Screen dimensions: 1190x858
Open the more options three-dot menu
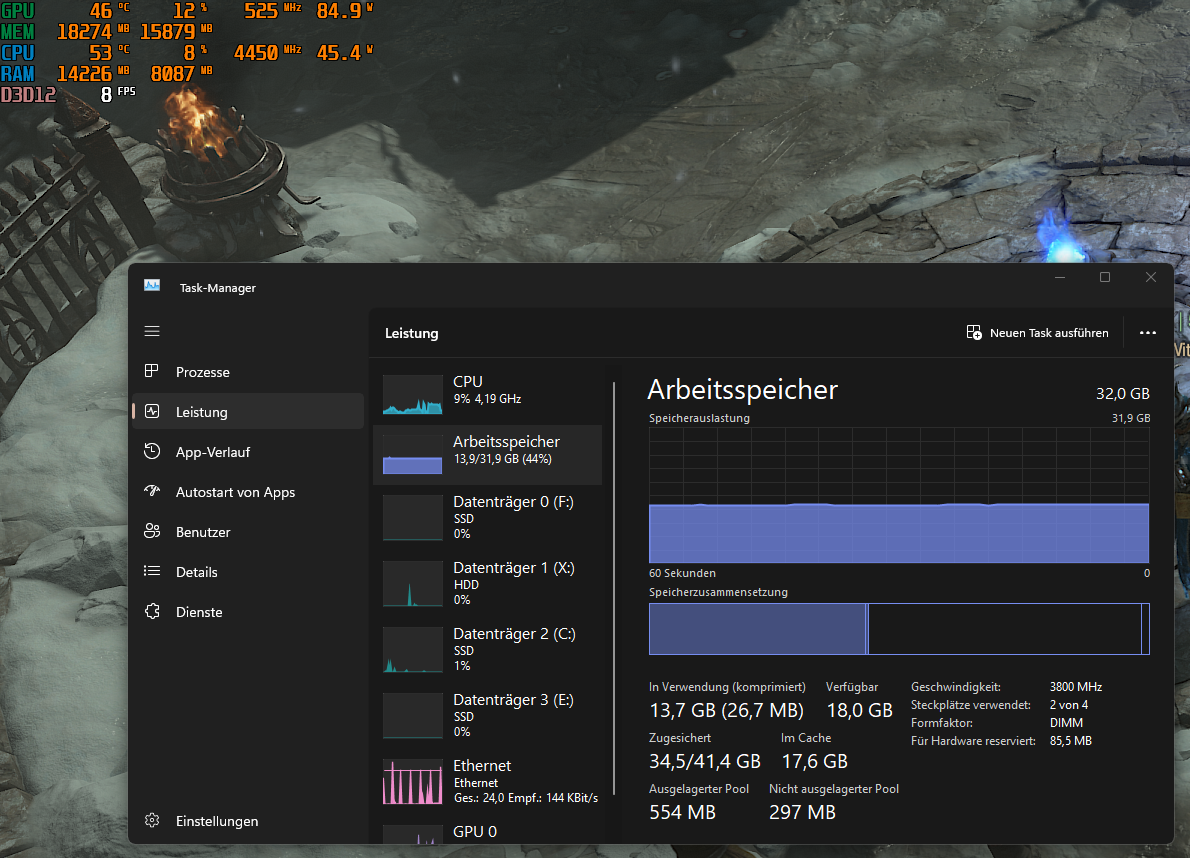point(1148,332)
